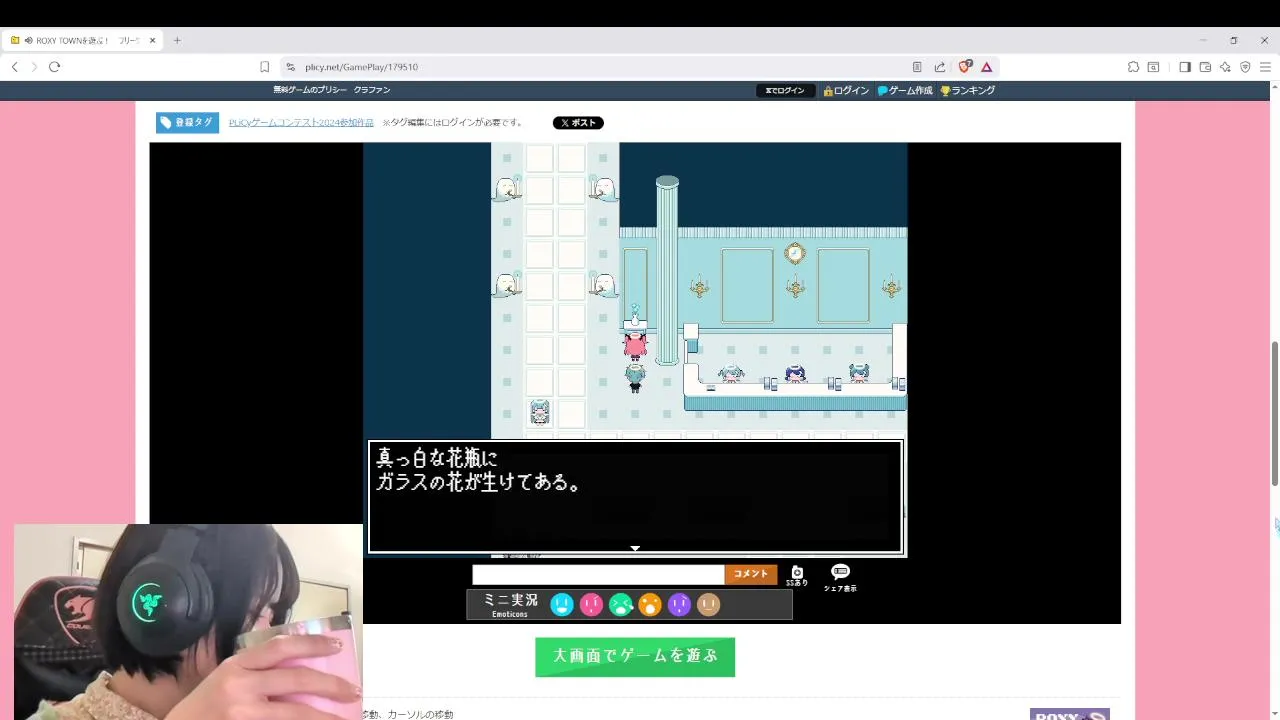The height and width of the screenshot is (720, 1280).
Task: Click the 登録タグ label badge
Action: coord(187,122)
